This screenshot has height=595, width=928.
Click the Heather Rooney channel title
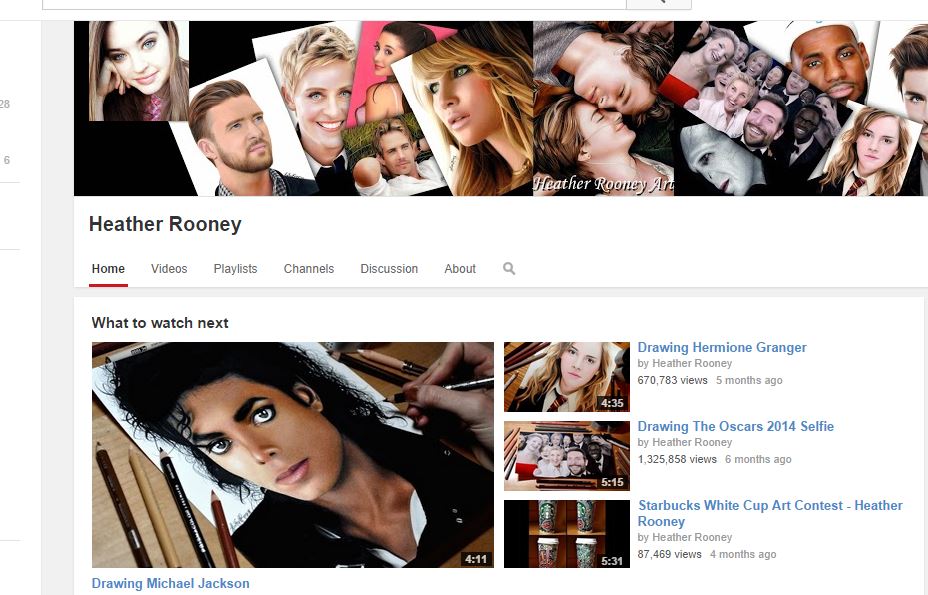[165, 224]
